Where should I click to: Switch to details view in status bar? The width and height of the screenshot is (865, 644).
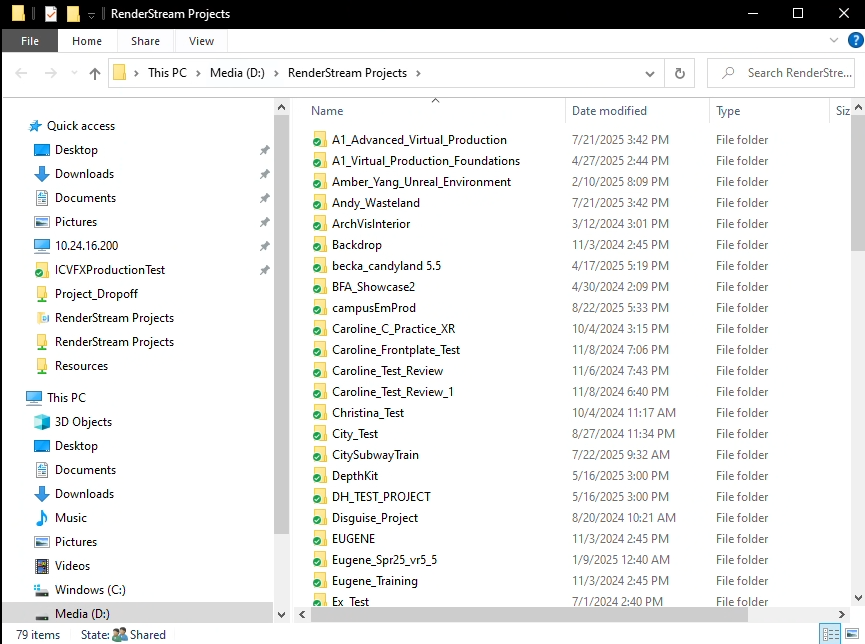(x=830, y=633)
